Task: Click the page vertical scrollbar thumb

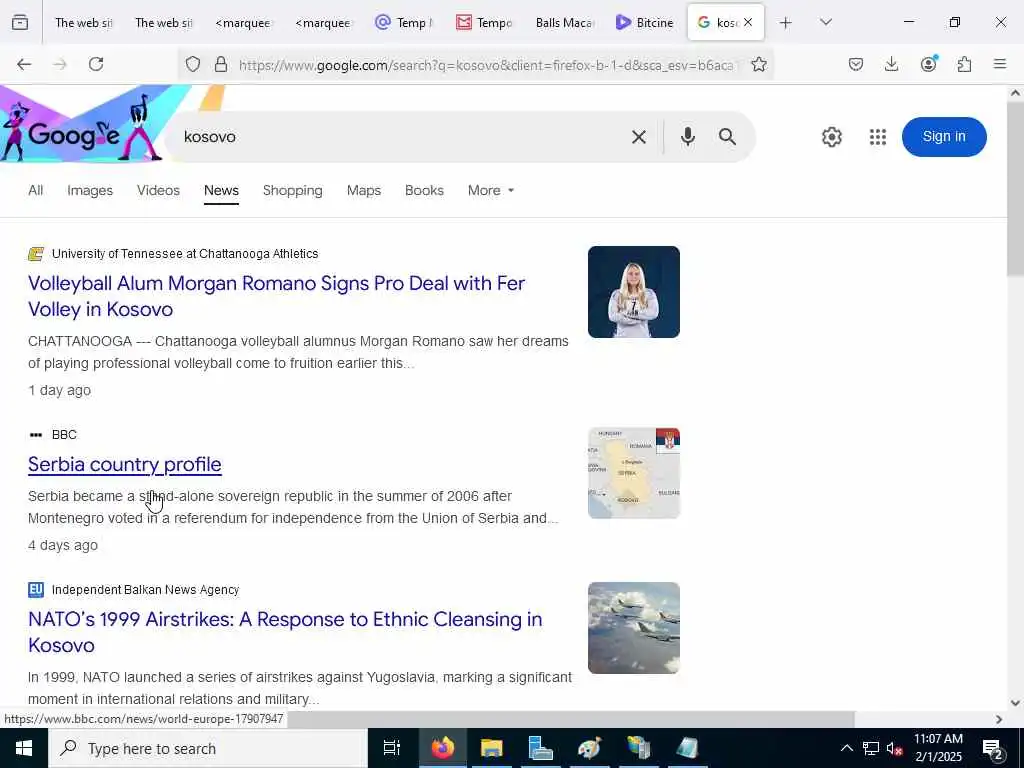Action: [1015, 189]
